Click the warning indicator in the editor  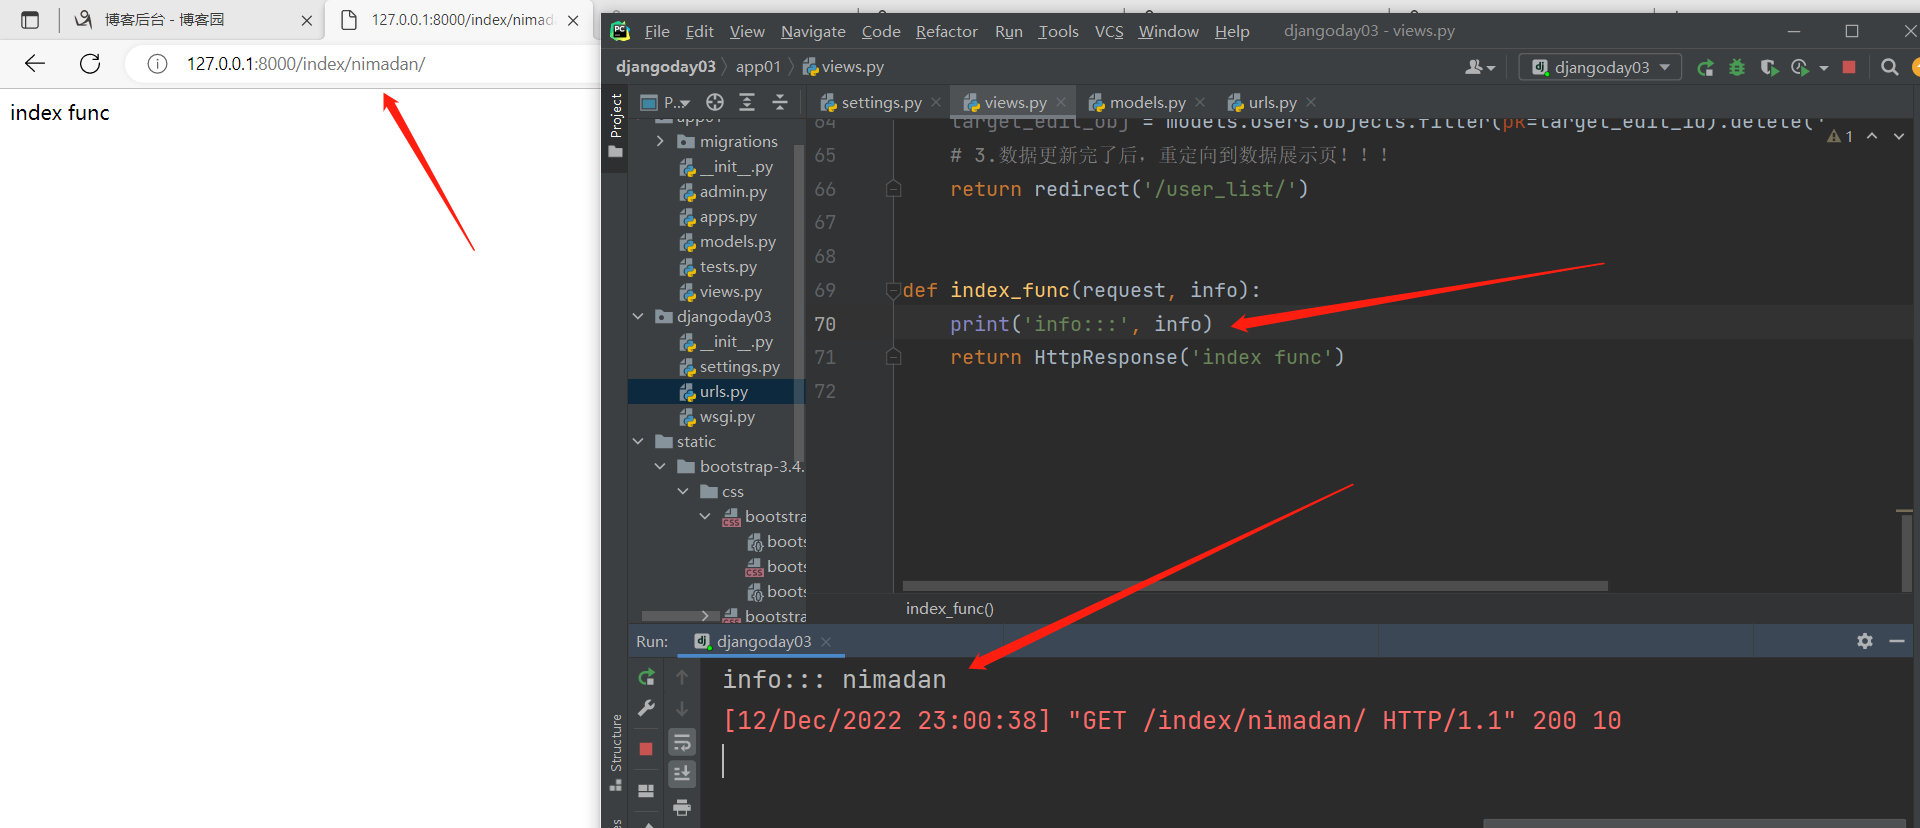(x=1840, y=136)
